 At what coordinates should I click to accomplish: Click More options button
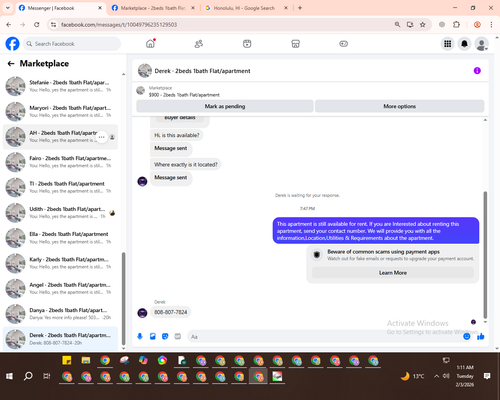(399, 106)
